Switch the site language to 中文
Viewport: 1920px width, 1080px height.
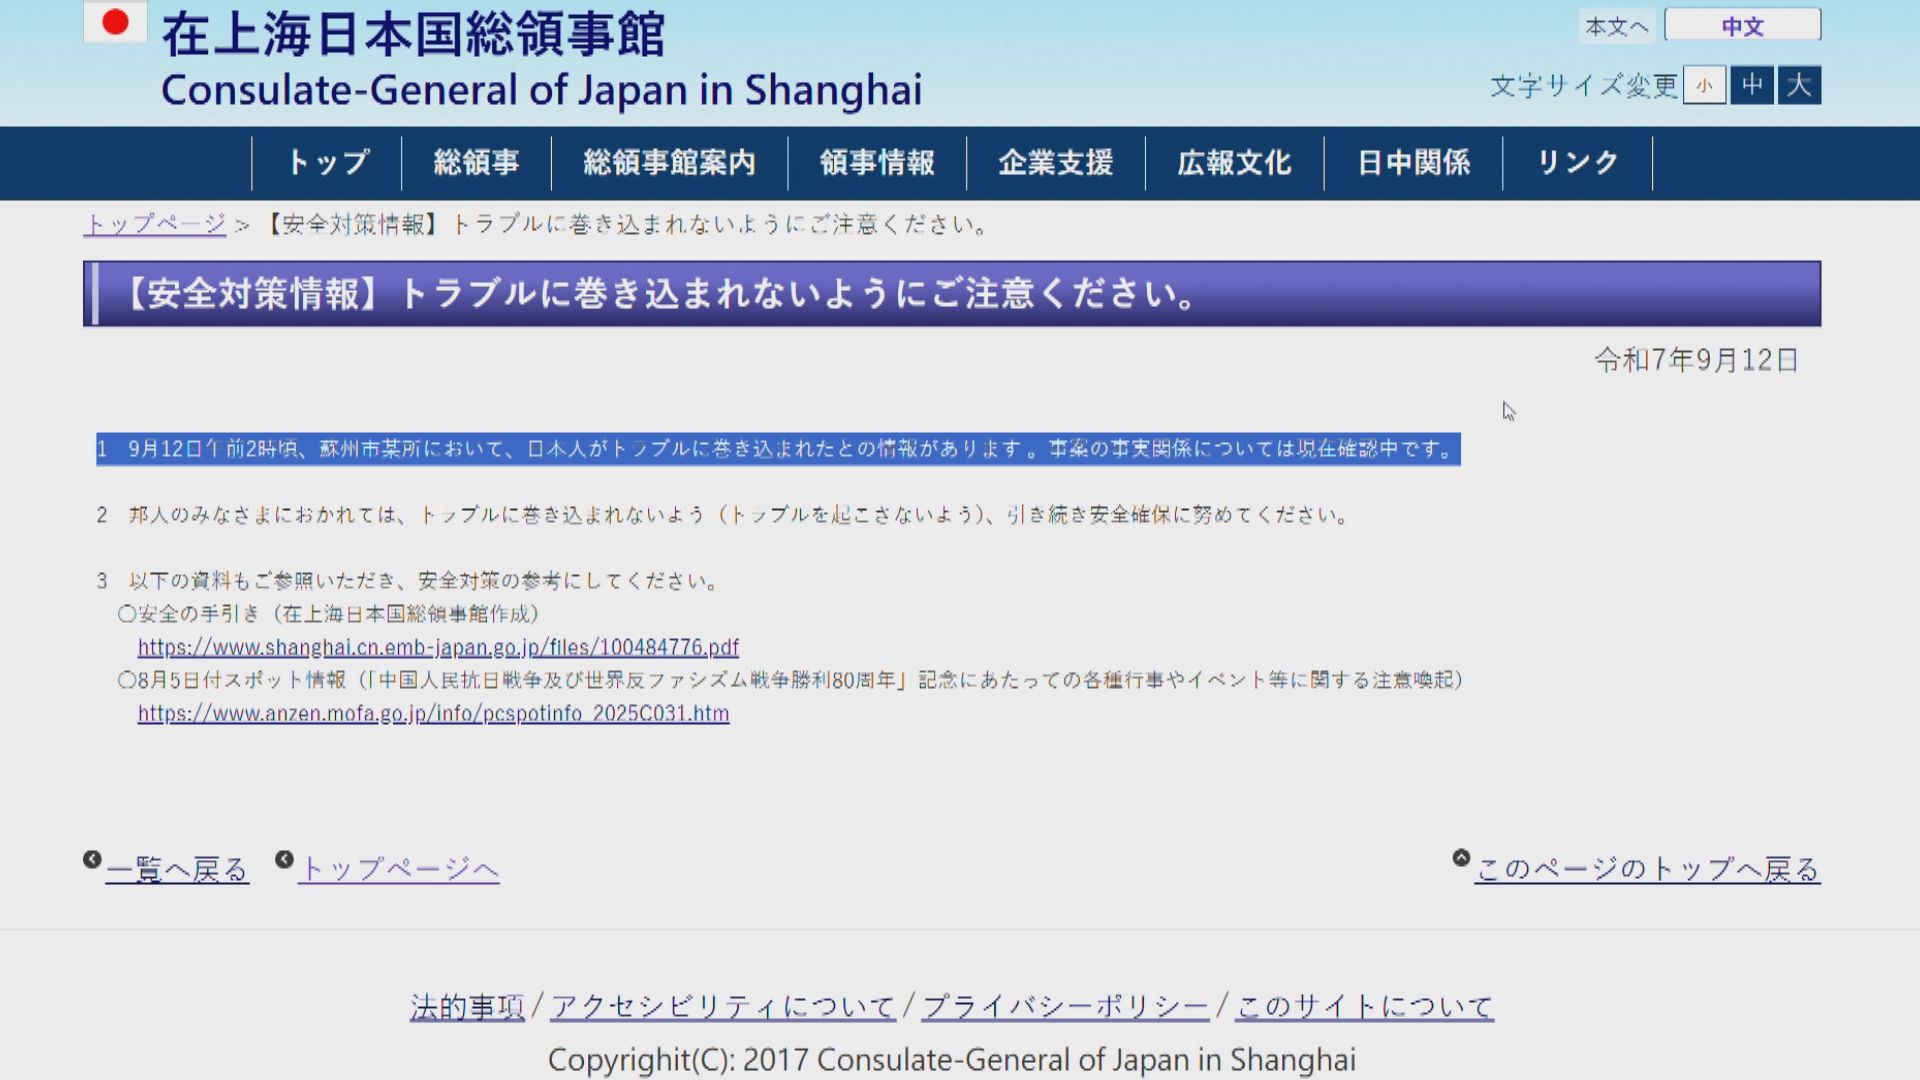[1741, 26]
